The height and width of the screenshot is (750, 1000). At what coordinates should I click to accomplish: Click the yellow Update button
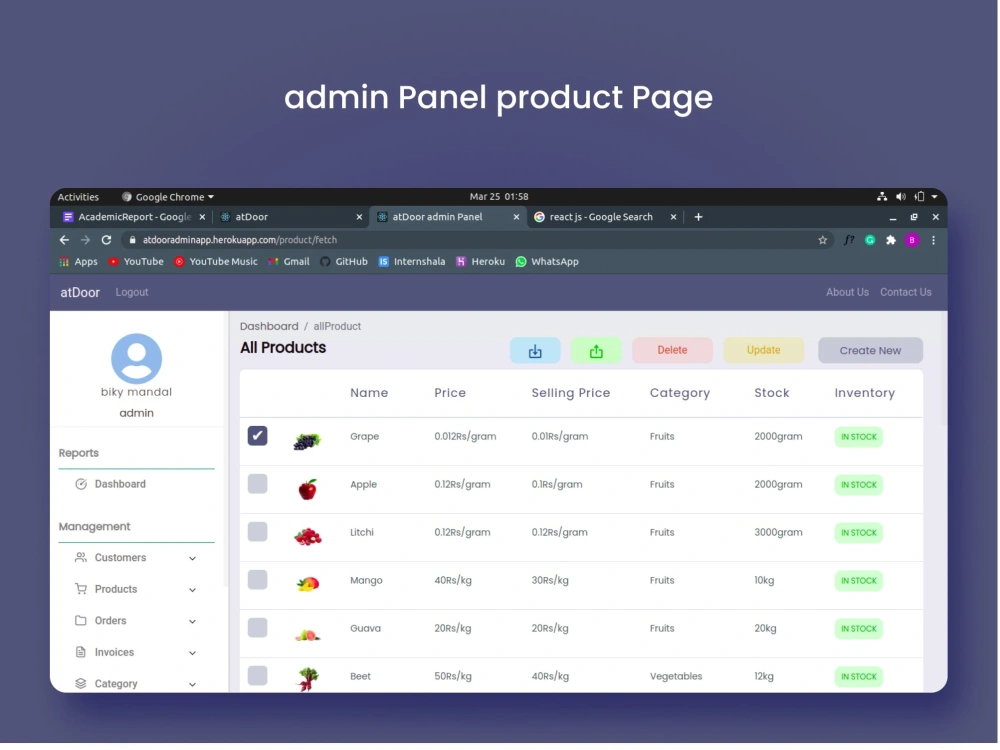pos(765,351)
